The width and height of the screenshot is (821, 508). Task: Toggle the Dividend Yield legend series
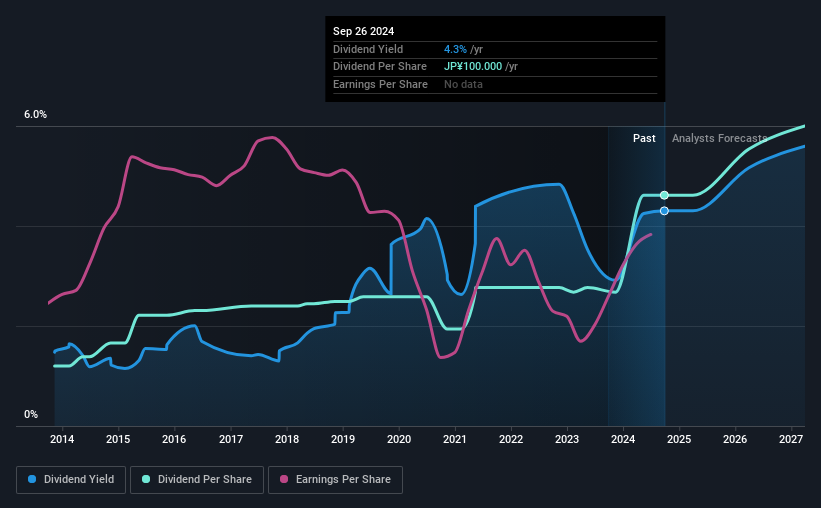coord(71,480)
